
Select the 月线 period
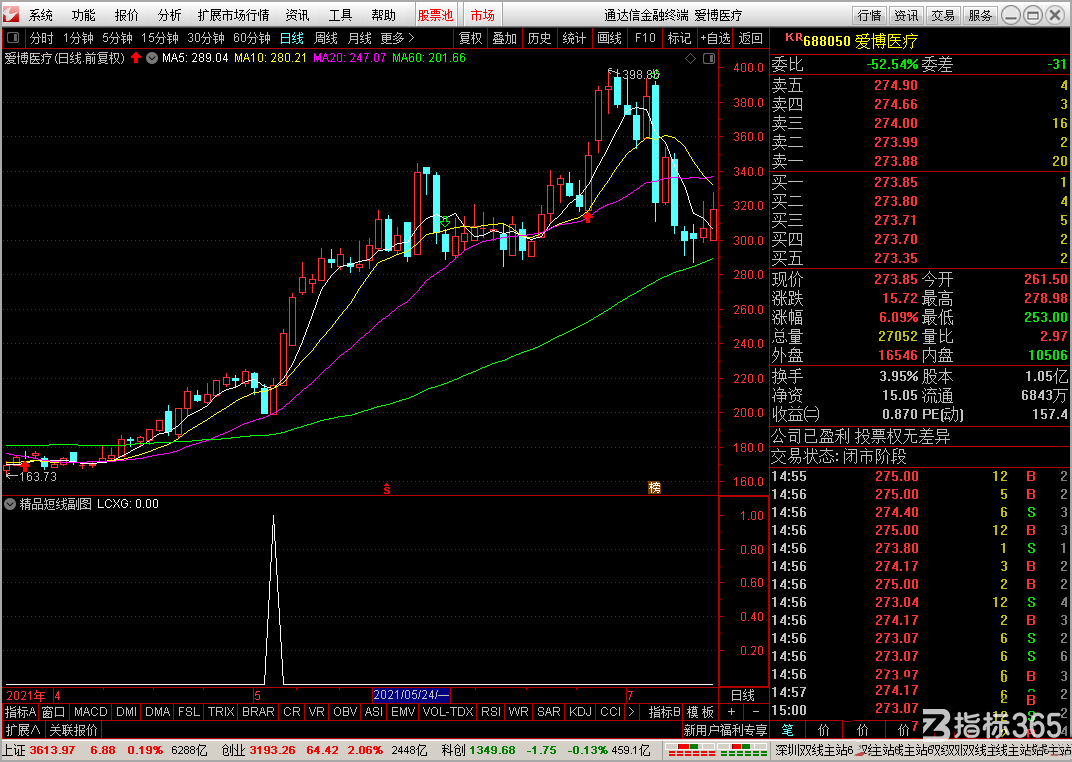tap(360, 38)
